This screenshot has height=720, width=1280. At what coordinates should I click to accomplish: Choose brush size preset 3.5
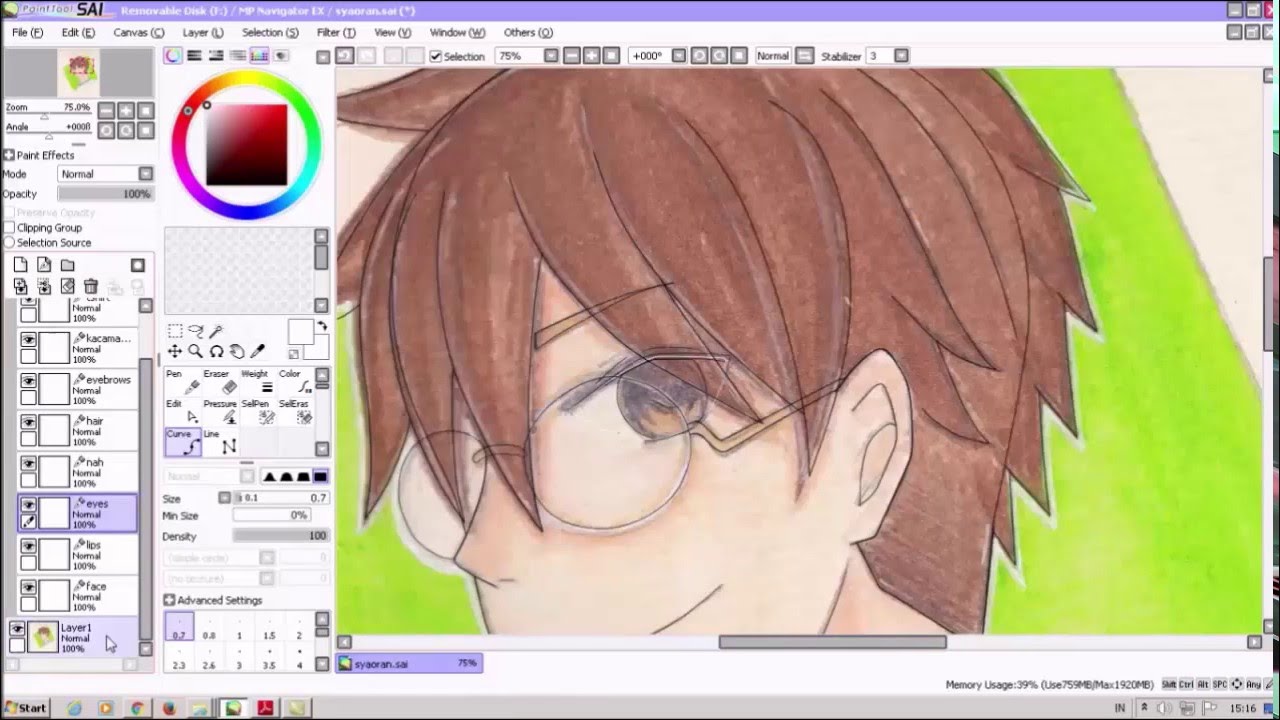269,658
